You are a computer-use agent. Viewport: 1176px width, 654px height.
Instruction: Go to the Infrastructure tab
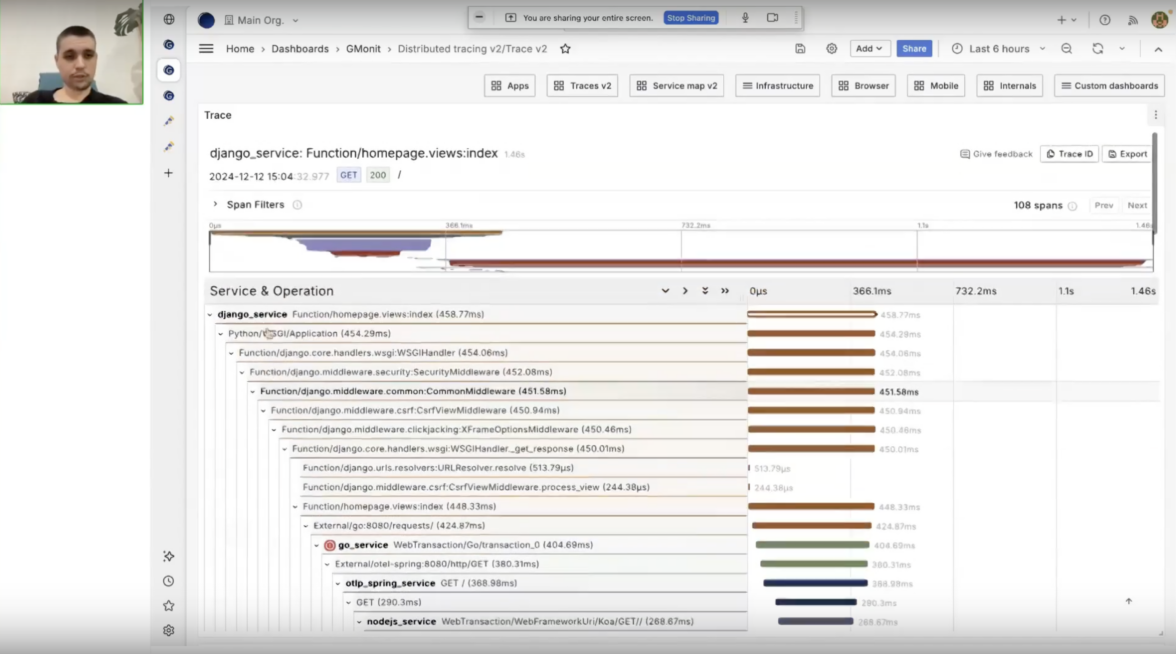777,86
